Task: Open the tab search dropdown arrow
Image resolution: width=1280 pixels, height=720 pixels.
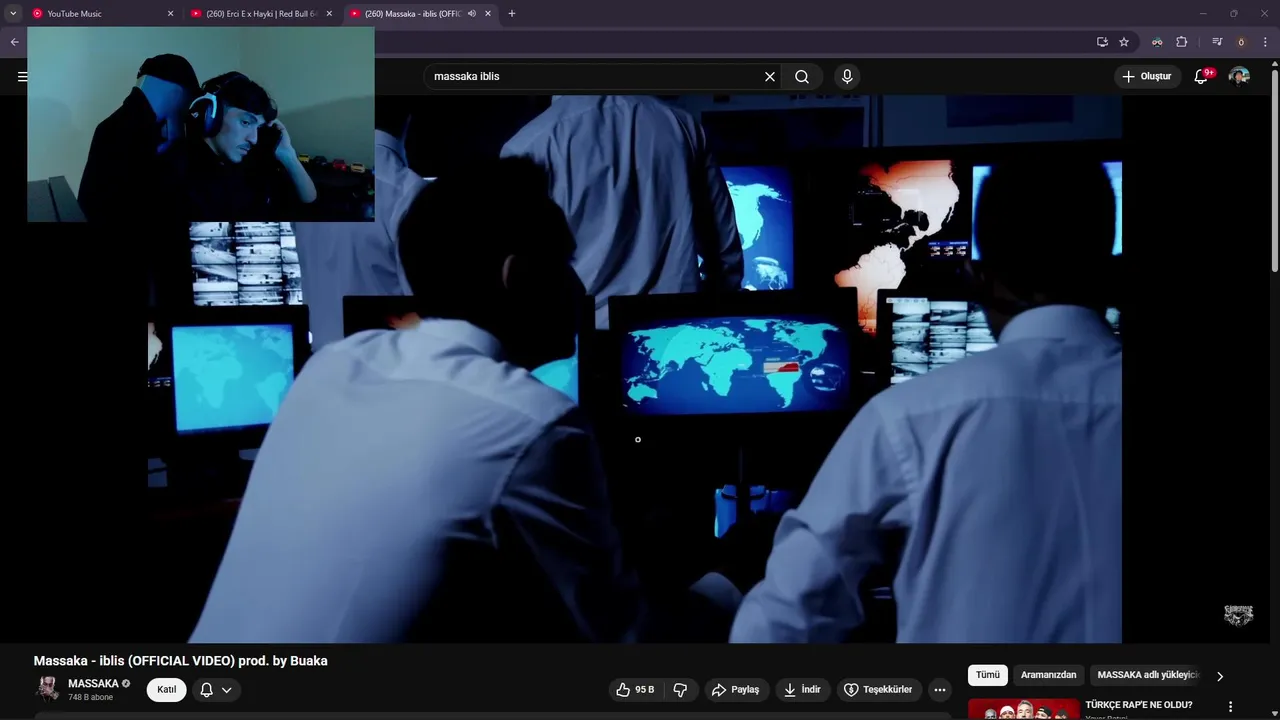Action: pos(13,14)
